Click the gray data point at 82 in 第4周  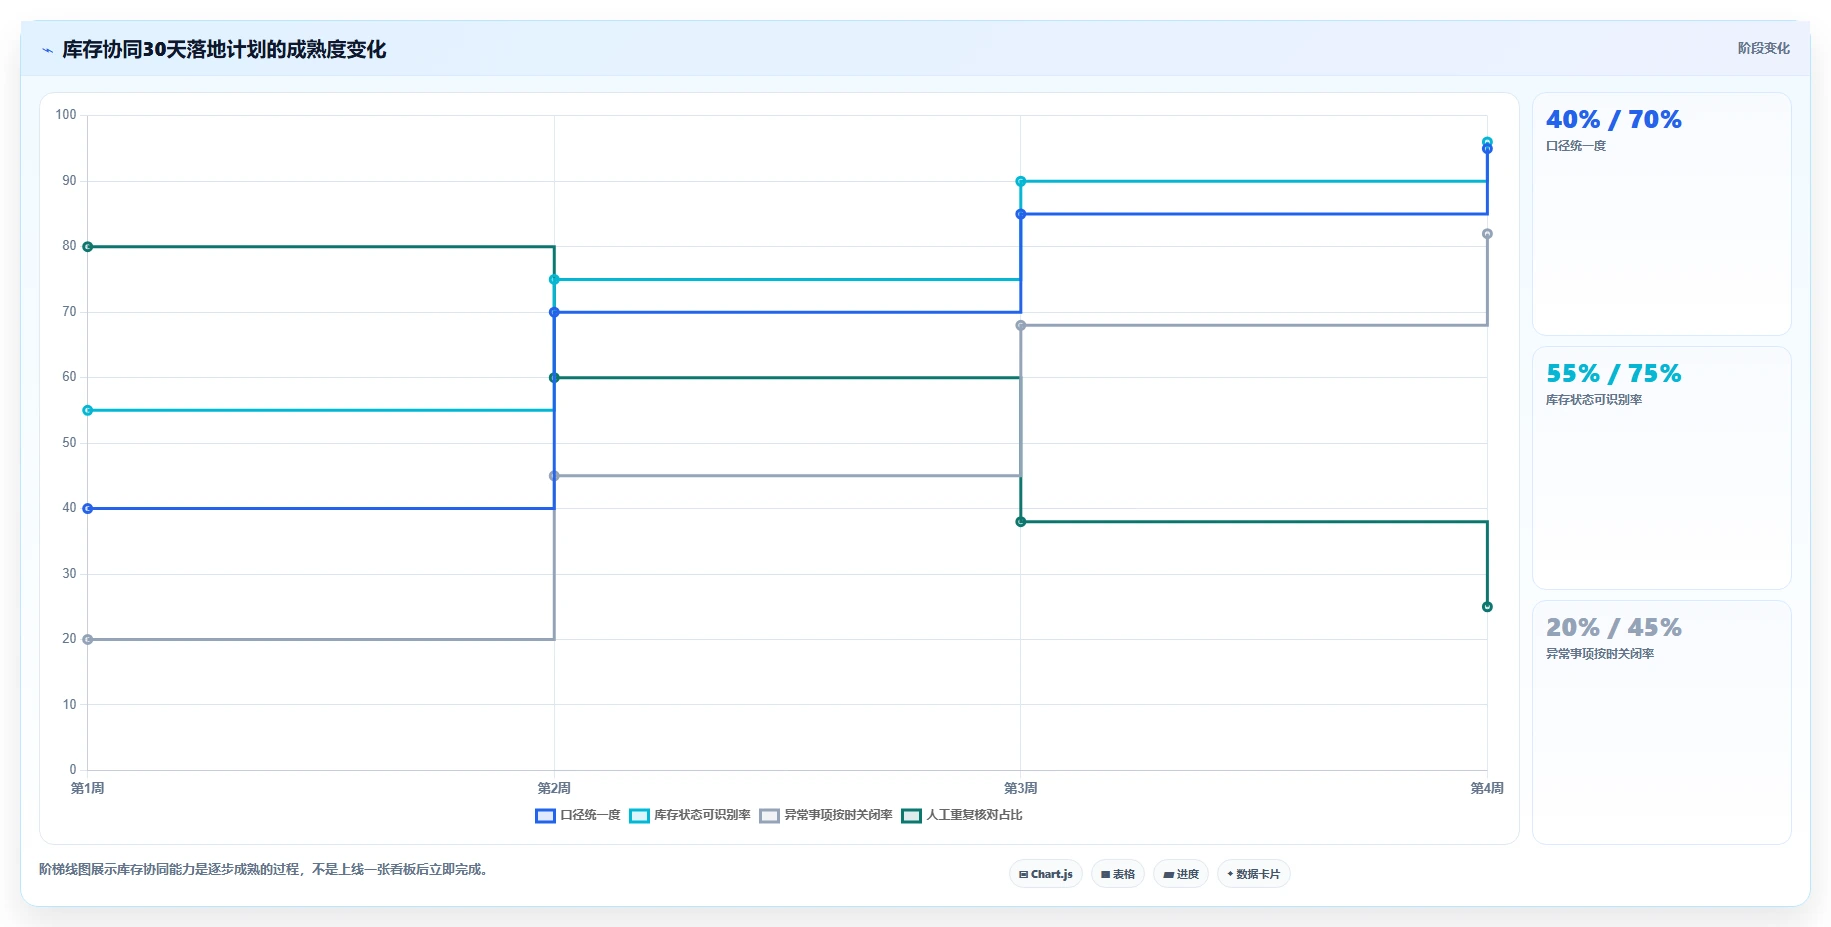1487,234
